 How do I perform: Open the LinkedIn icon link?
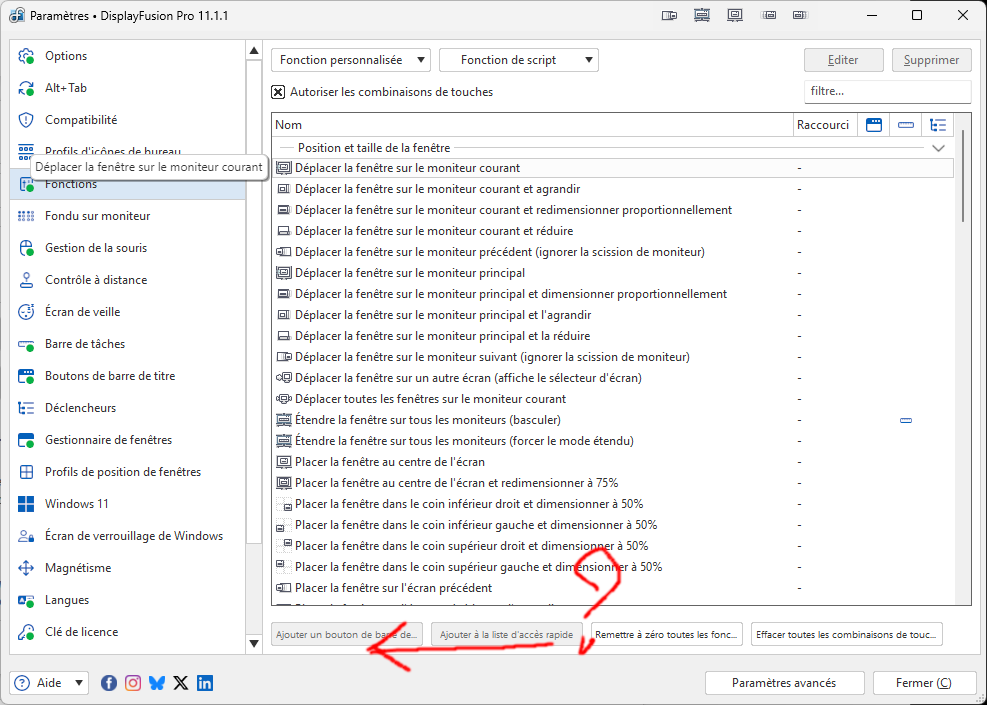[205, 683]
